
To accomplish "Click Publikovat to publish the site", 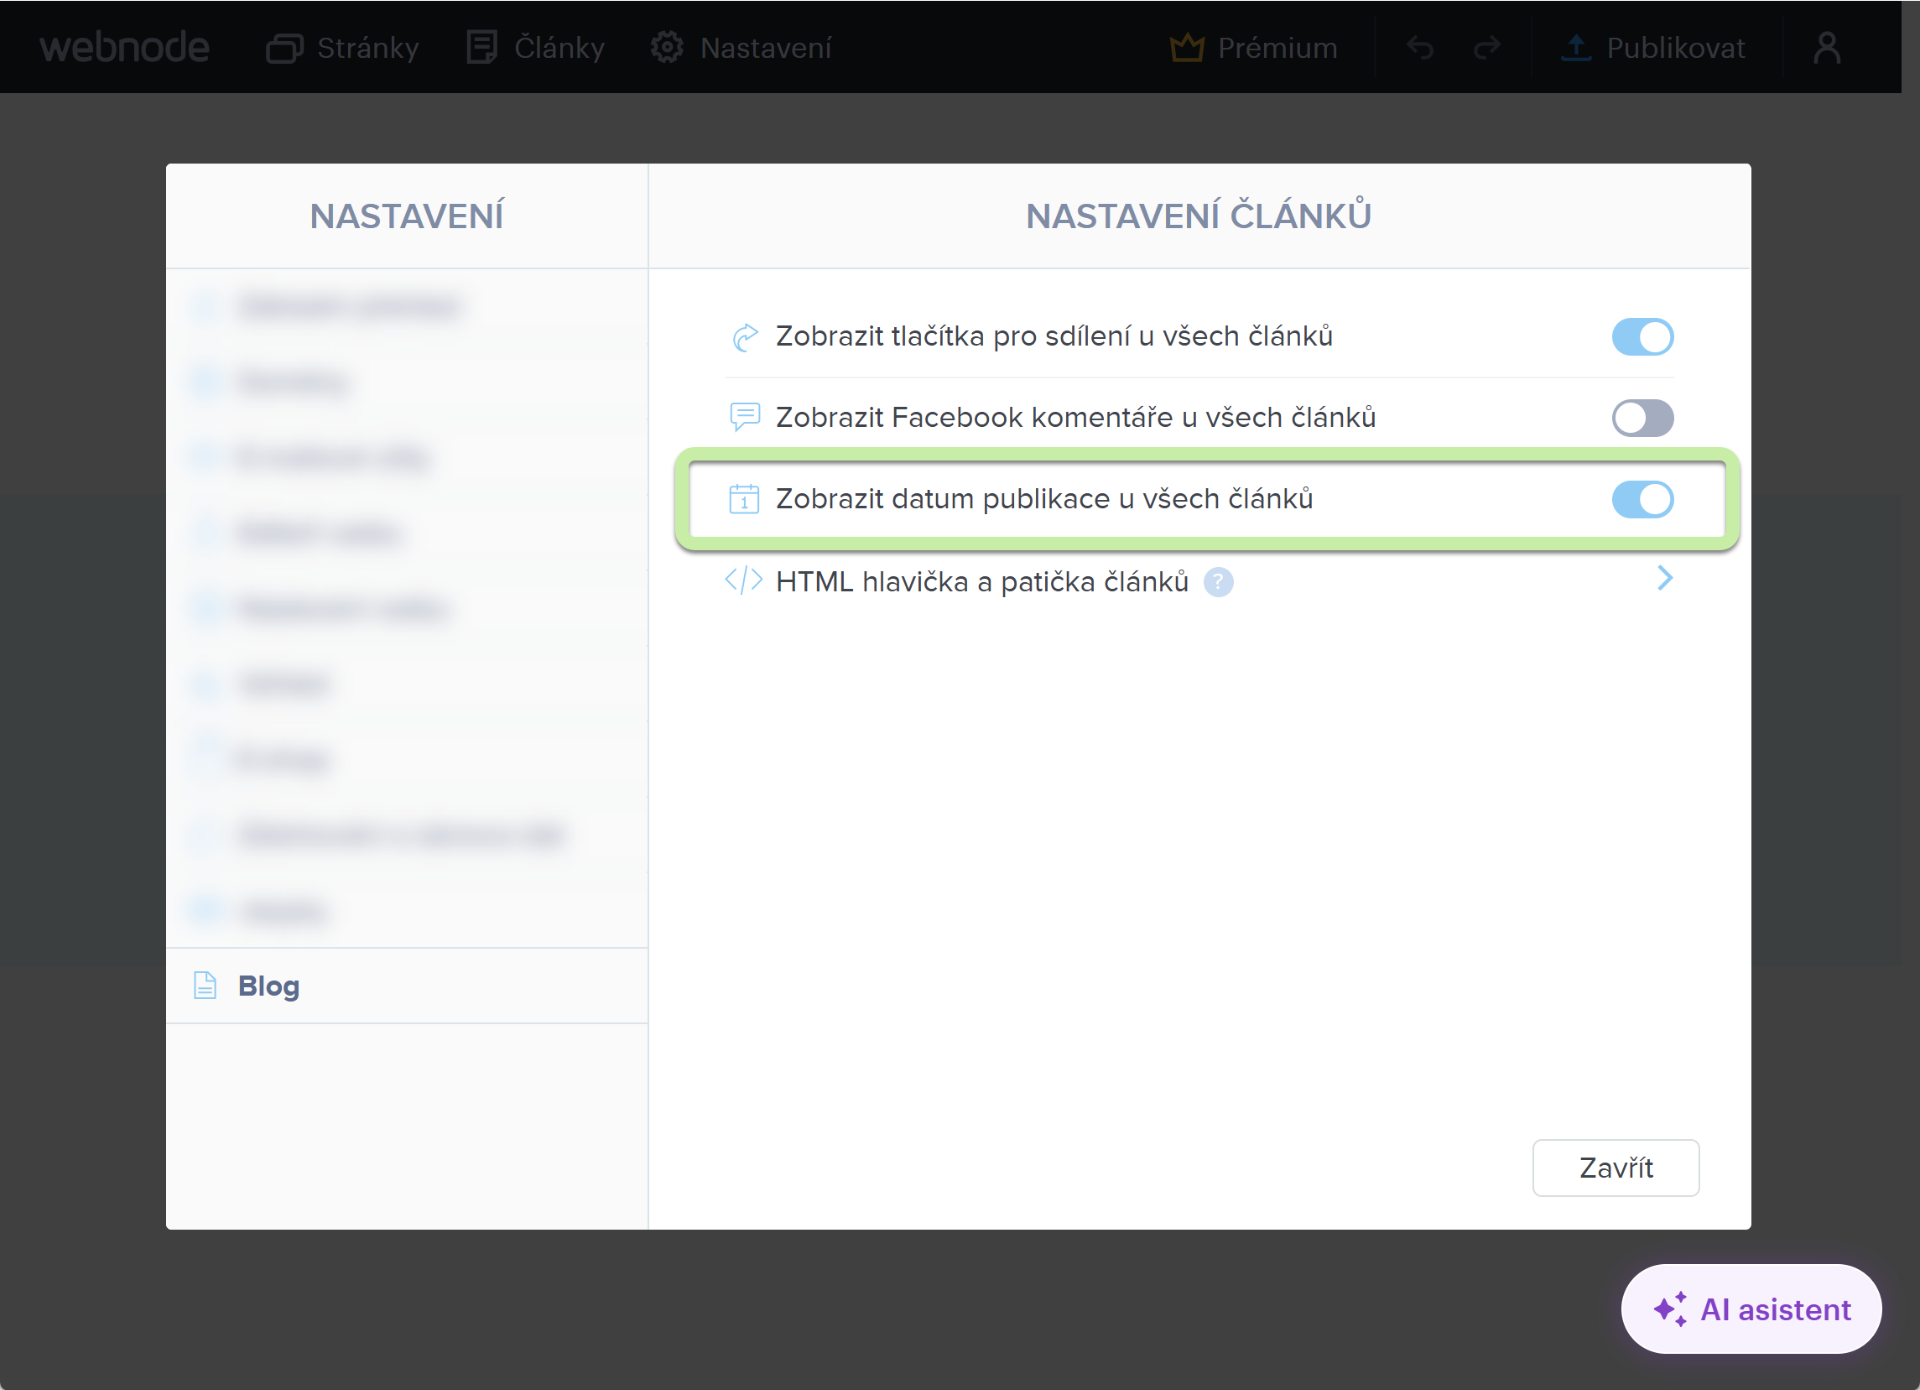I will tap(1653, 48).
